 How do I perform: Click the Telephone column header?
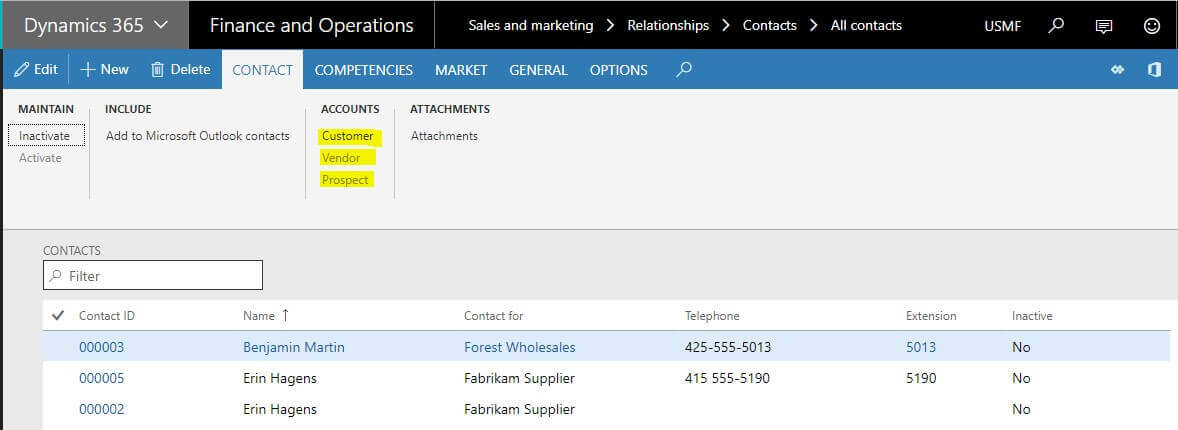[712, 316]
